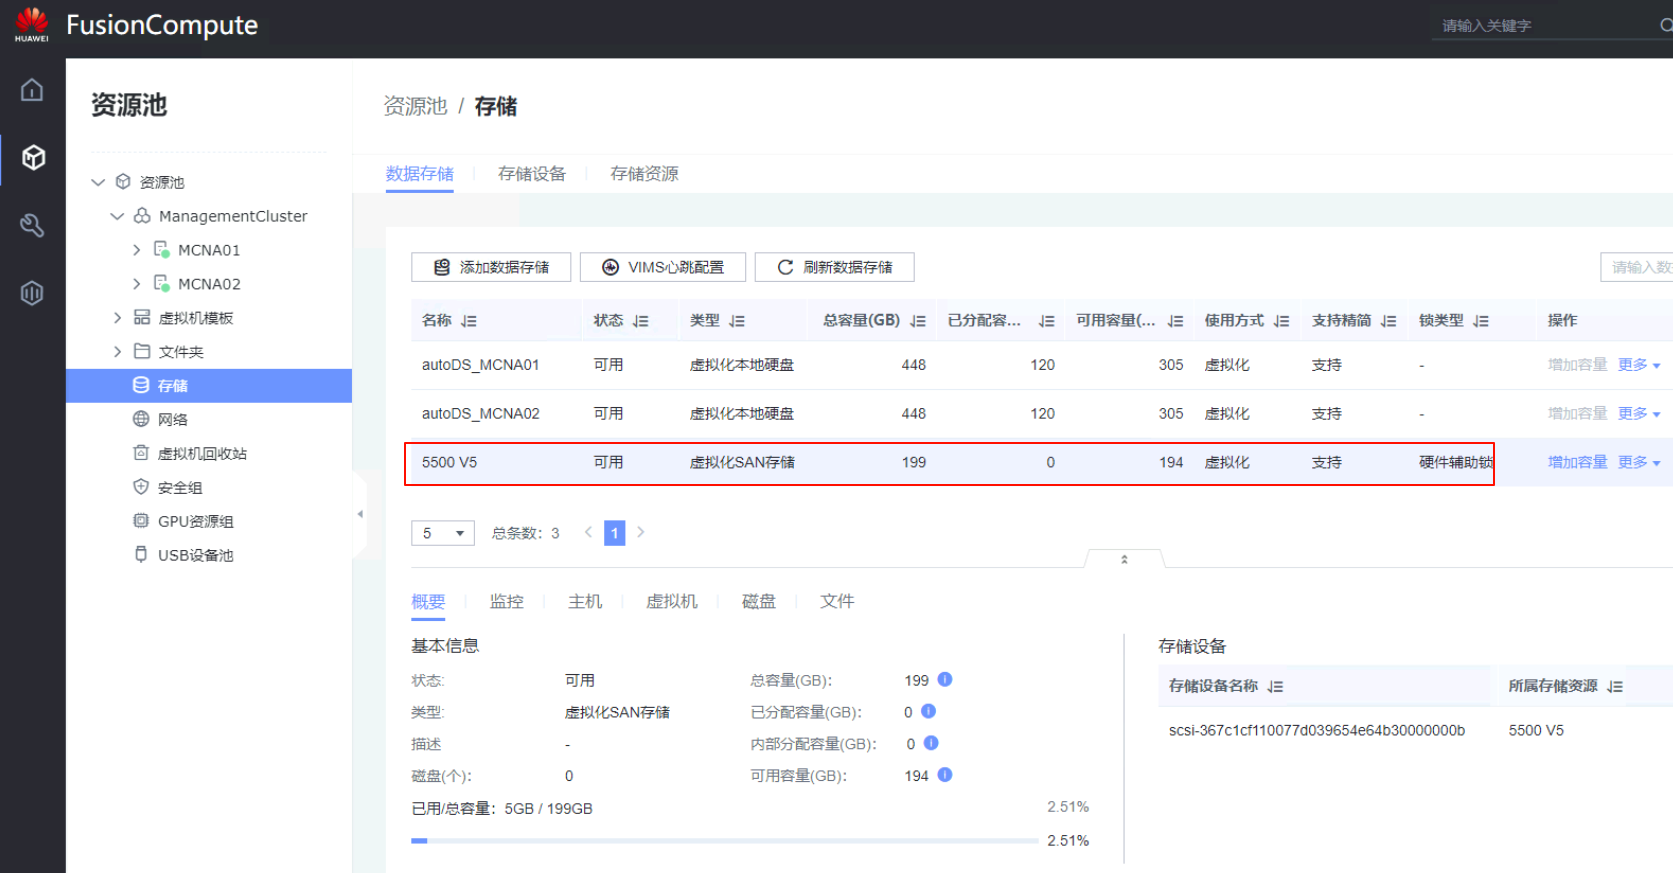Collapse the ManagementCluster tree node
1673x873 pixels.
click(x=117, y=216)
